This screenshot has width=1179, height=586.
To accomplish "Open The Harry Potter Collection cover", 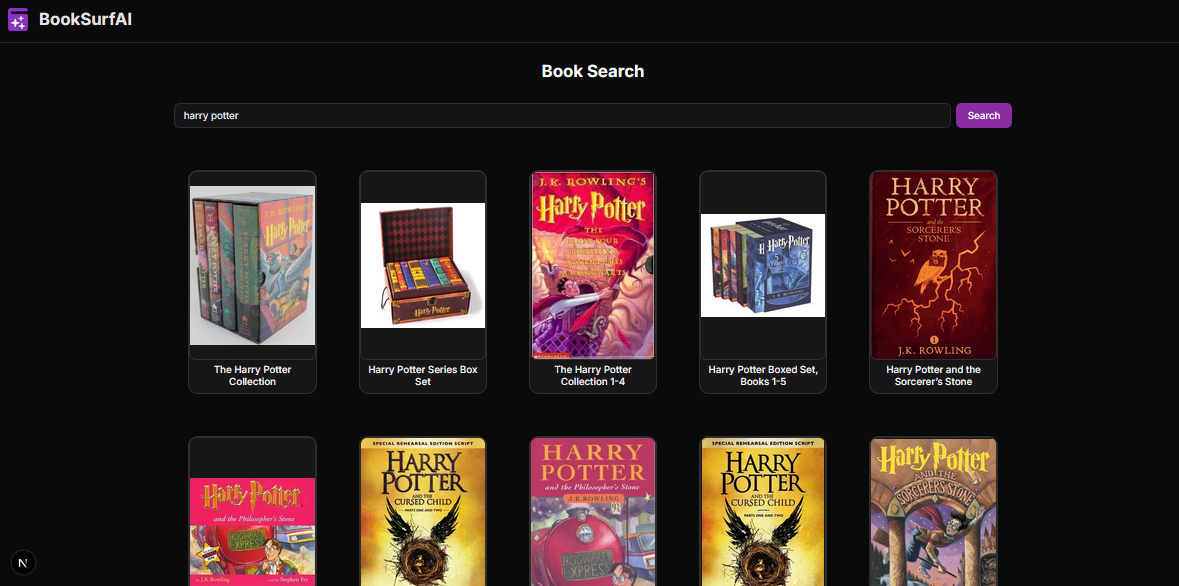I will point(252,264).
